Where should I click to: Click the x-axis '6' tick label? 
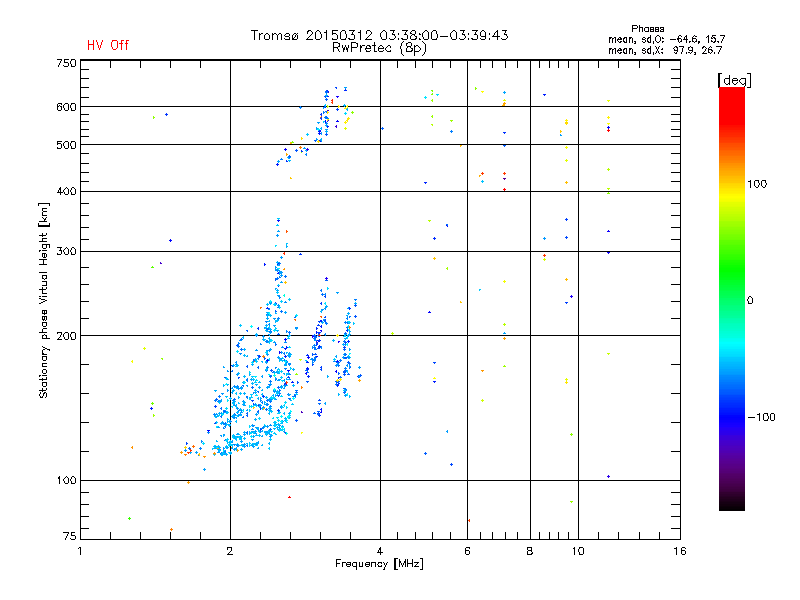click(467, 551)
